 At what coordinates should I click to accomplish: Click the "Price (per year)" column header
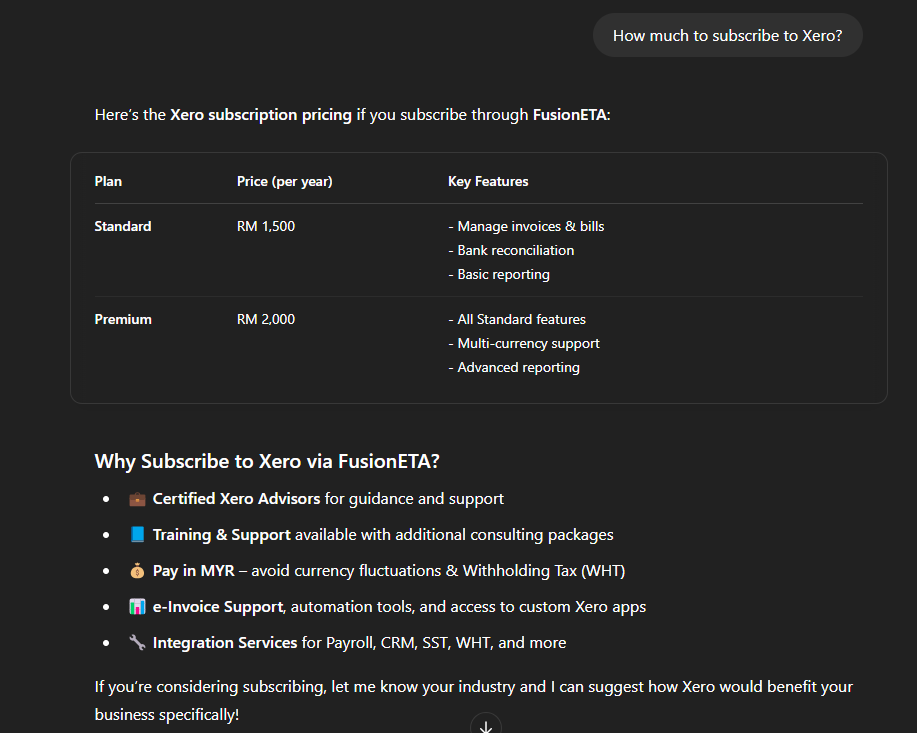(284, 182)
